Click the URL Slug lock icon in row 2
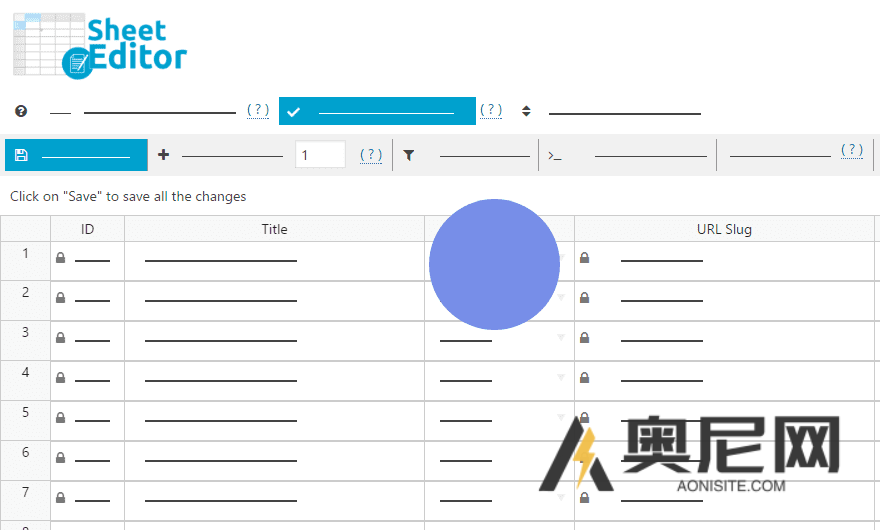 click(584, 298)
